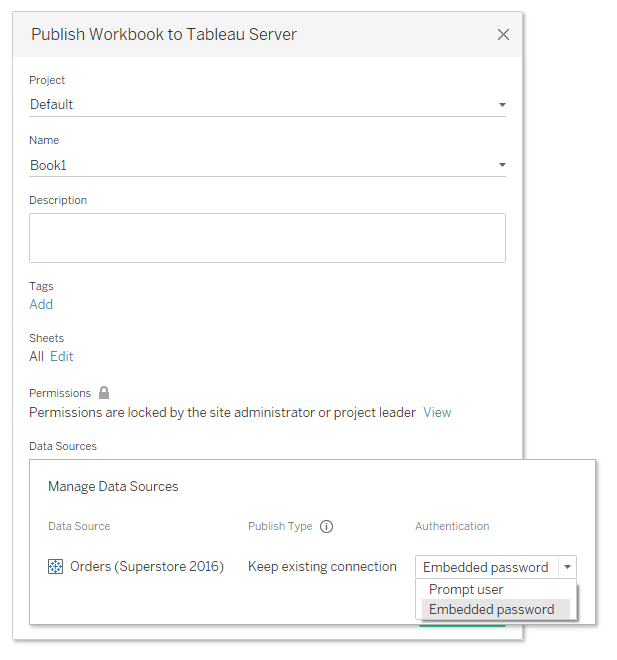Click inside the Description text box
Image resolution: width=617 pixels, height=660 pixels.
click(x=267, y=238)
